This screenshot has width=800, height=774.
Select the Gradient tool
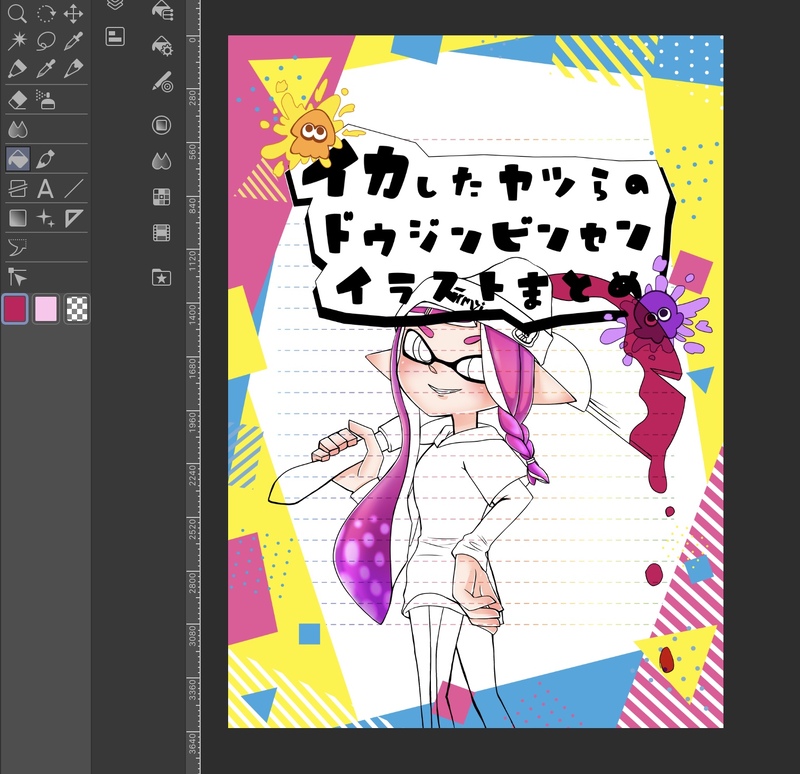tap(17, 218)
